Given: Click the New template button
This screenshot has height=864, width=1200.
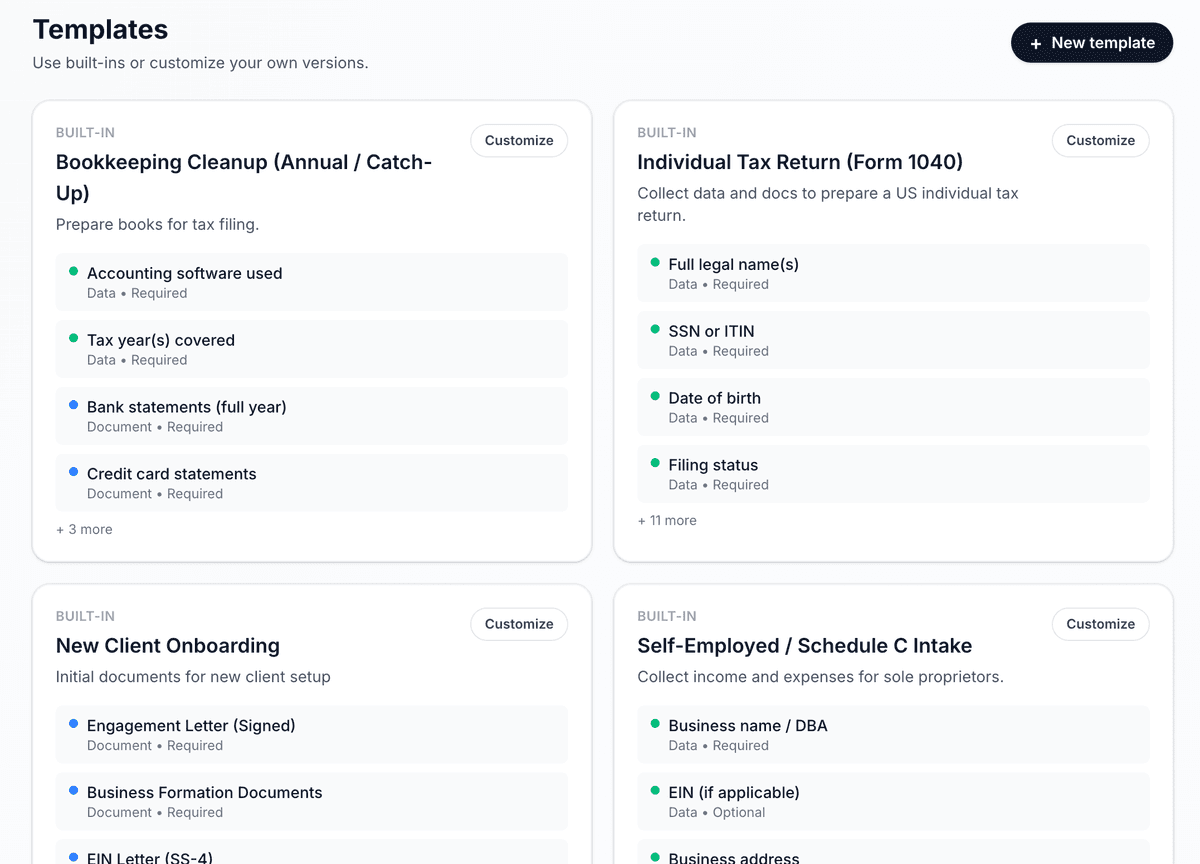Looking at the screenshot, I should coord(1091,43).
